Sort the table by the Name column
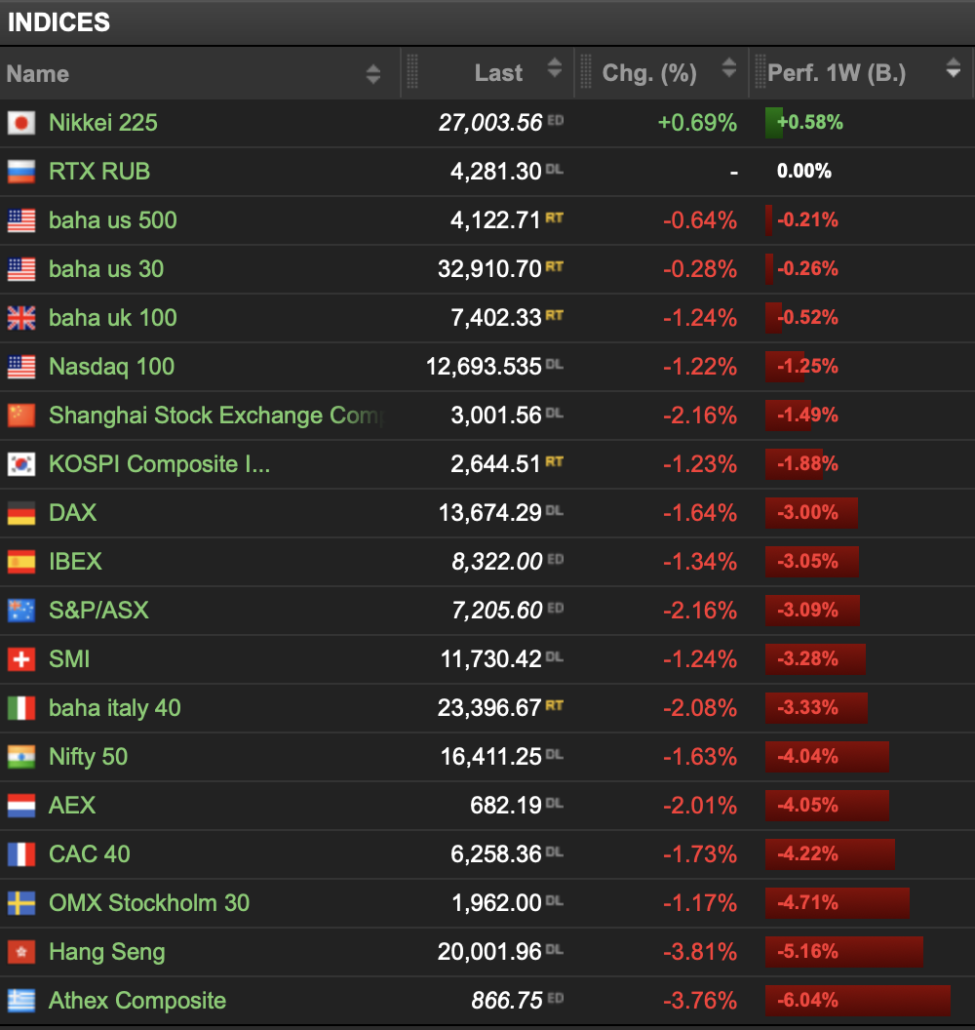 (x=373, y=74)
